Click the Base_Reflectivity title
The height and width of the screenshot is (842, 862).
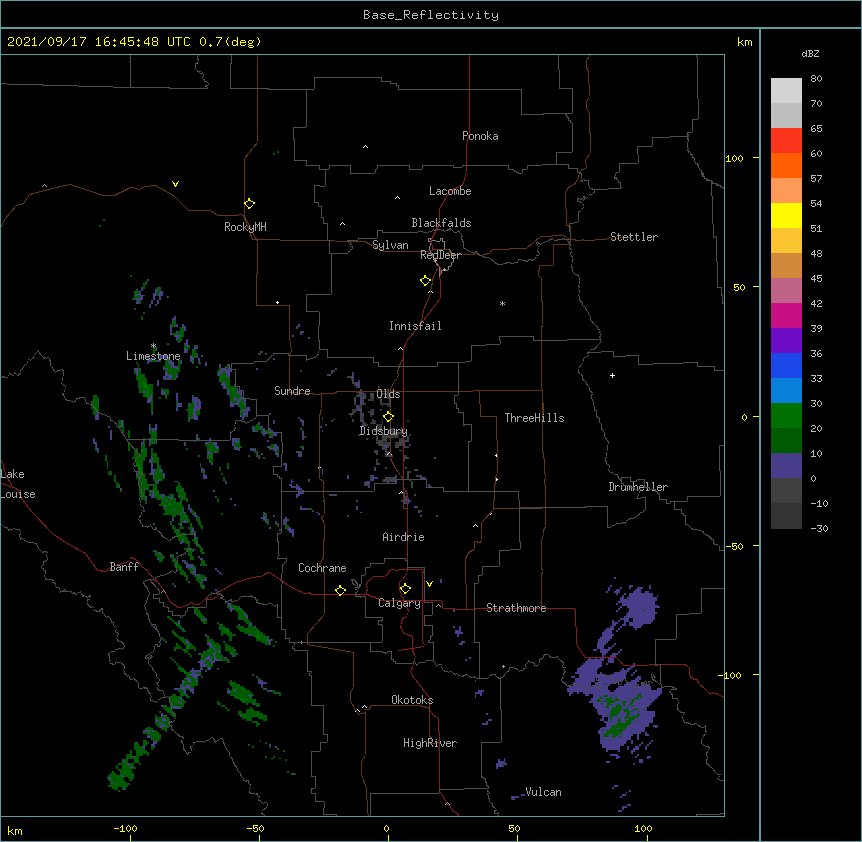pos(431,15)
